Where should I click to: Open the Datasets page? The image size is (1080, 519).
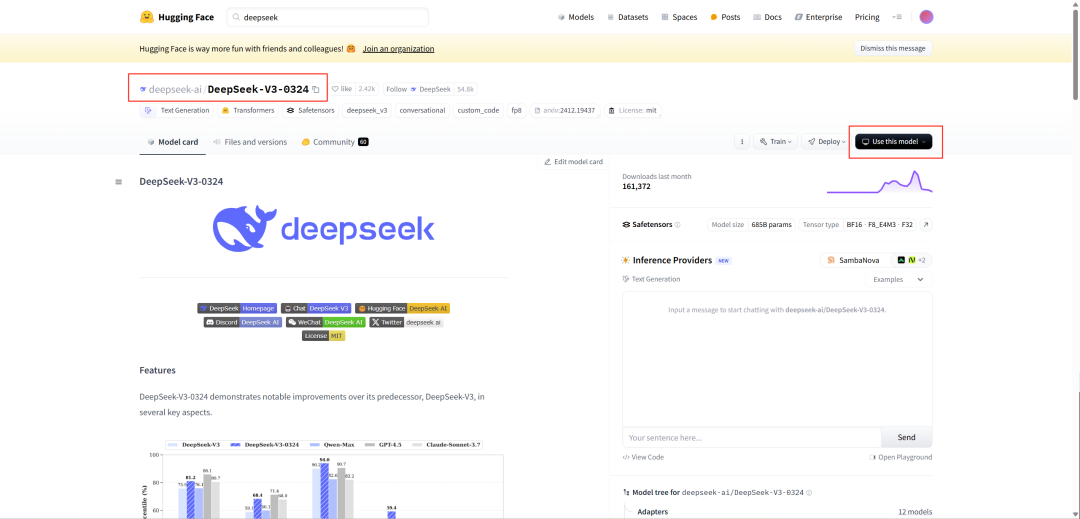click(x=627, y=17)
